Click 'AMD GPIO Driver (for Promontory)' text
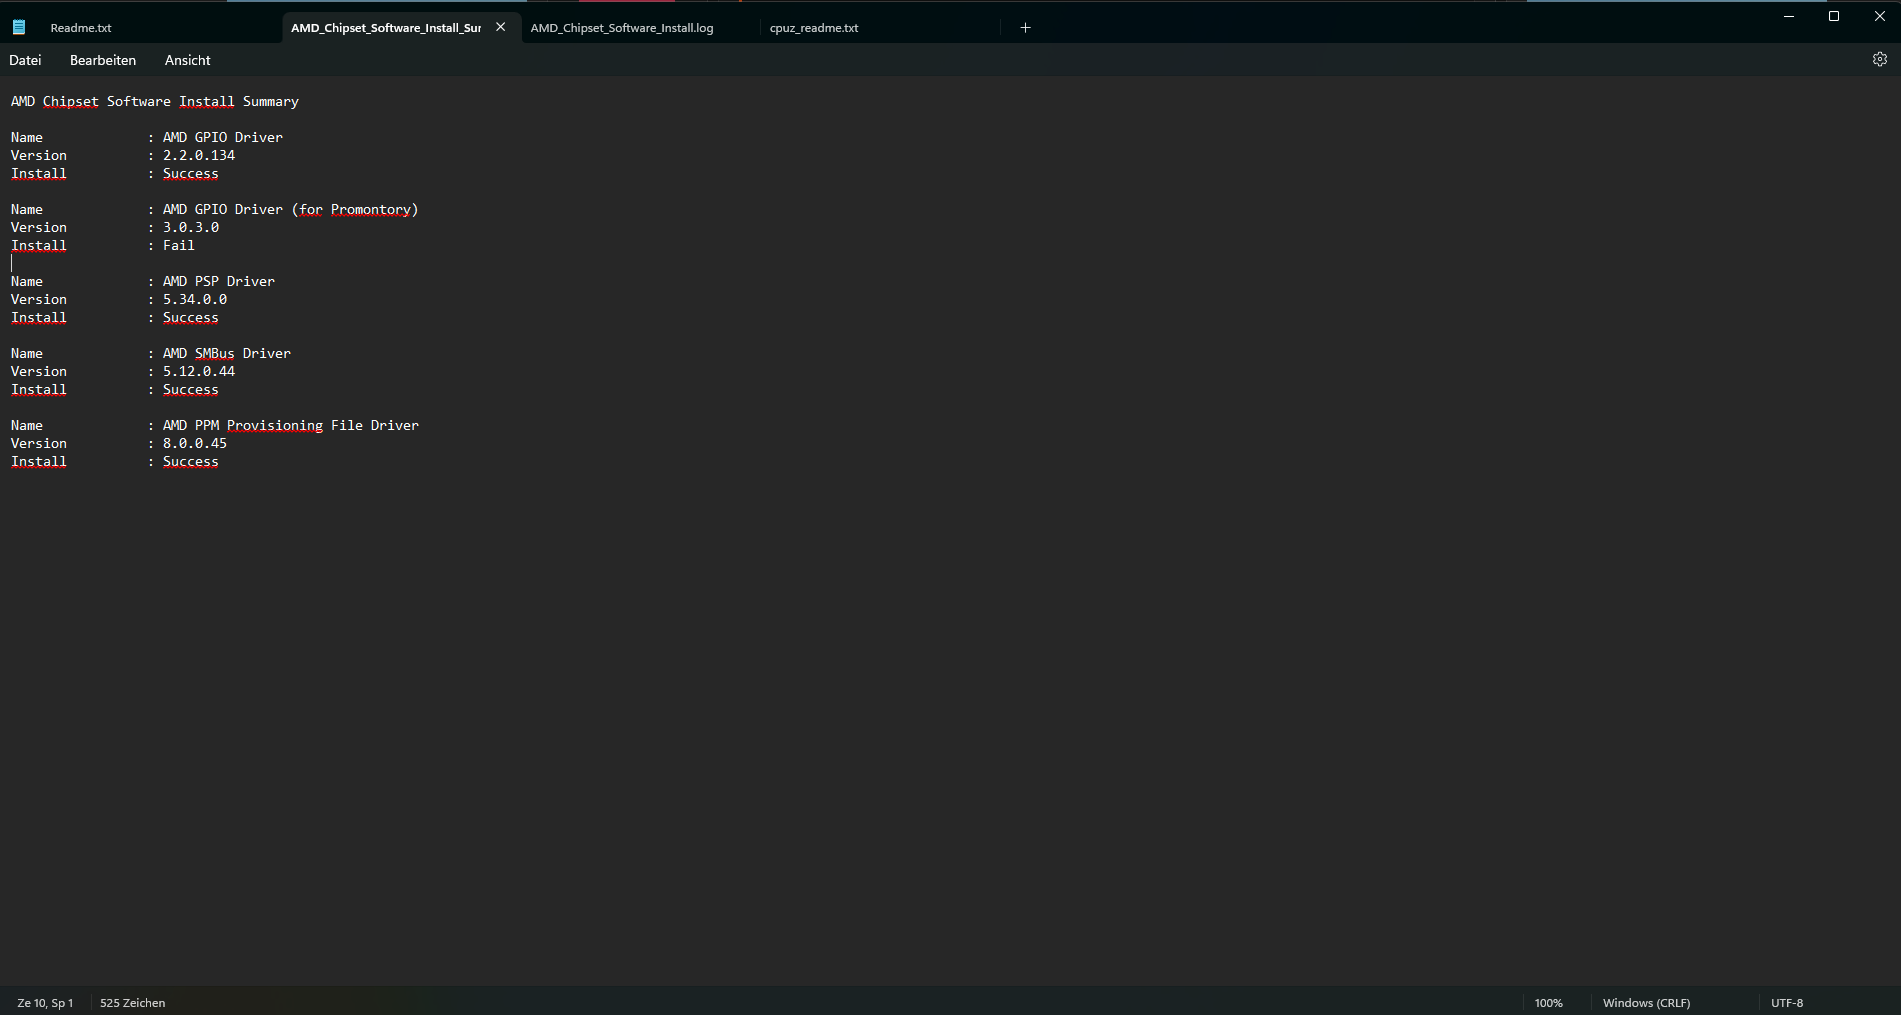Viewport: 1901px width, 1015px height. tap(290, 209)
